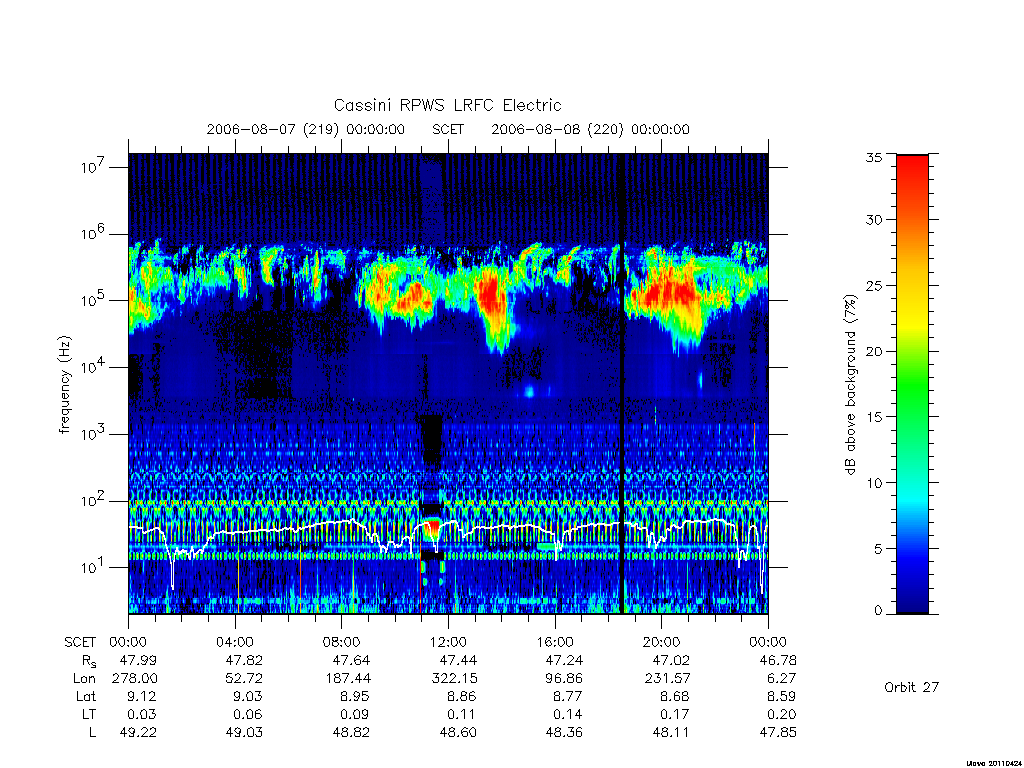
Task: Click the 10^6 frequency axis label
Action: (x=93, y=232)
